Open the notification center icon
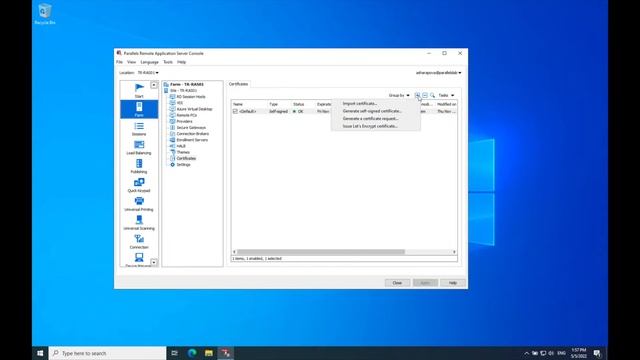Viewport: 640px width, 360px height. tap(597, 353)
